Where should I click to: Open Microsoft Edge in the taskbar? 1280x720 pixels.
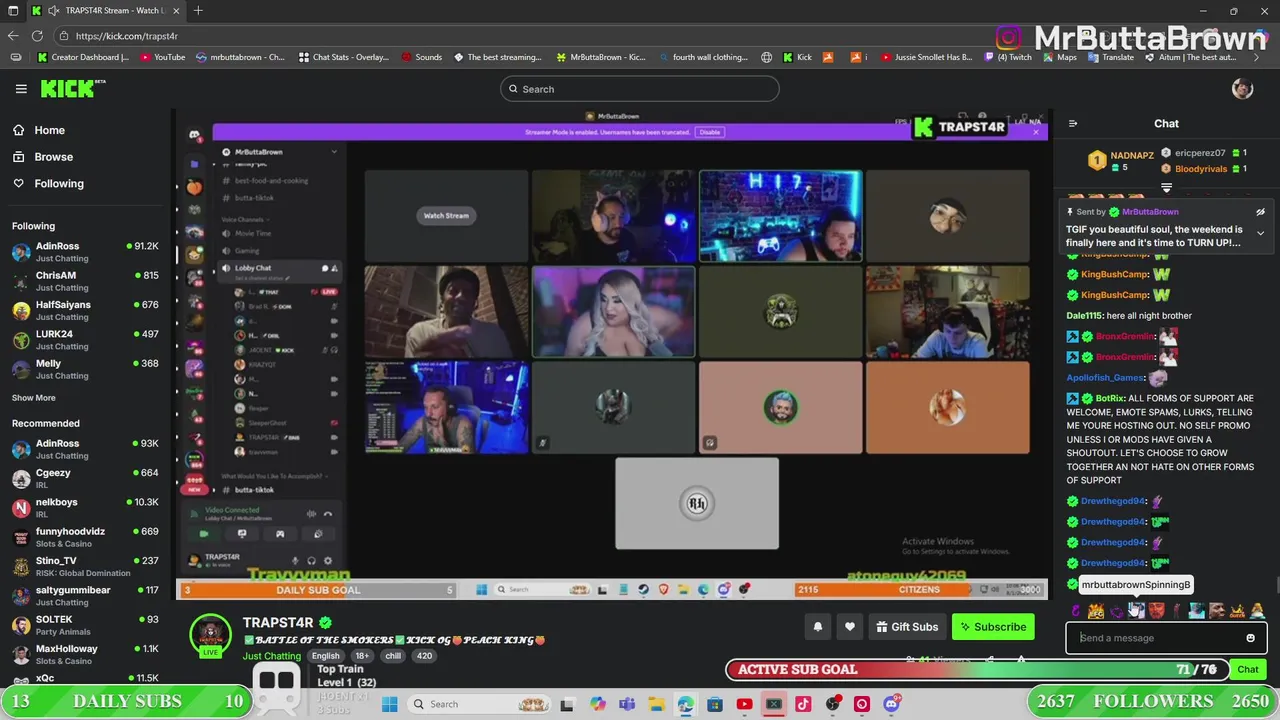click(685, 704)
